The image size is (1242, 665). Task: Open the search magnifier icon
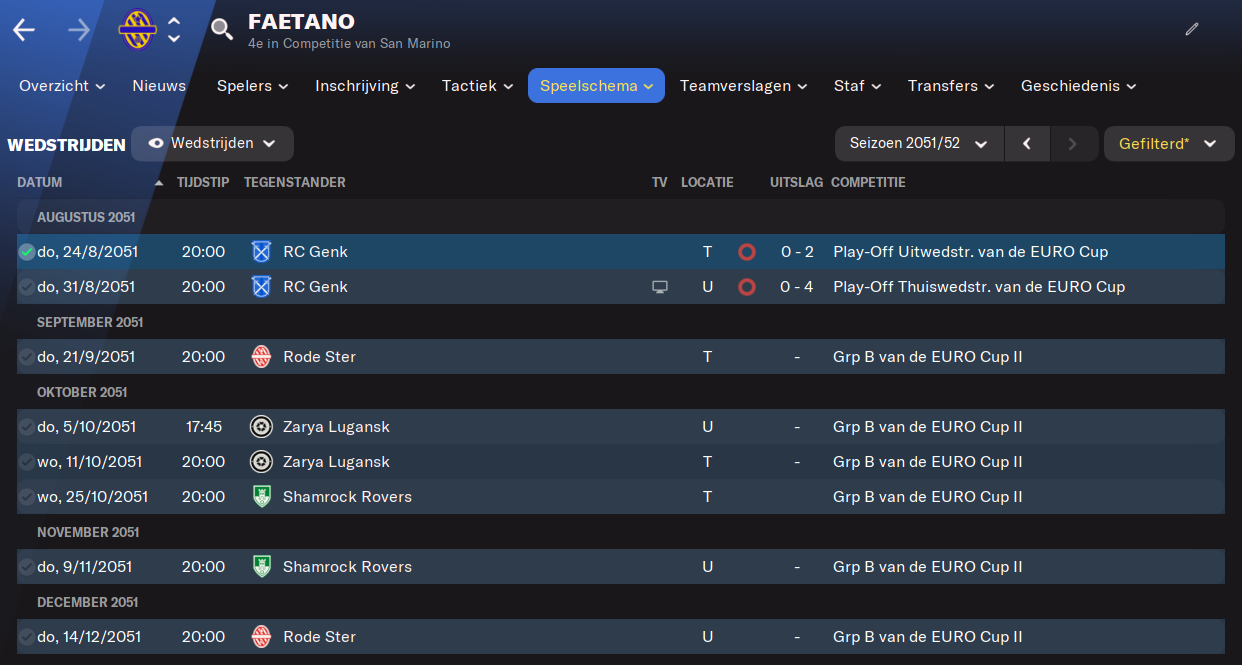click(x=222, y=30)
